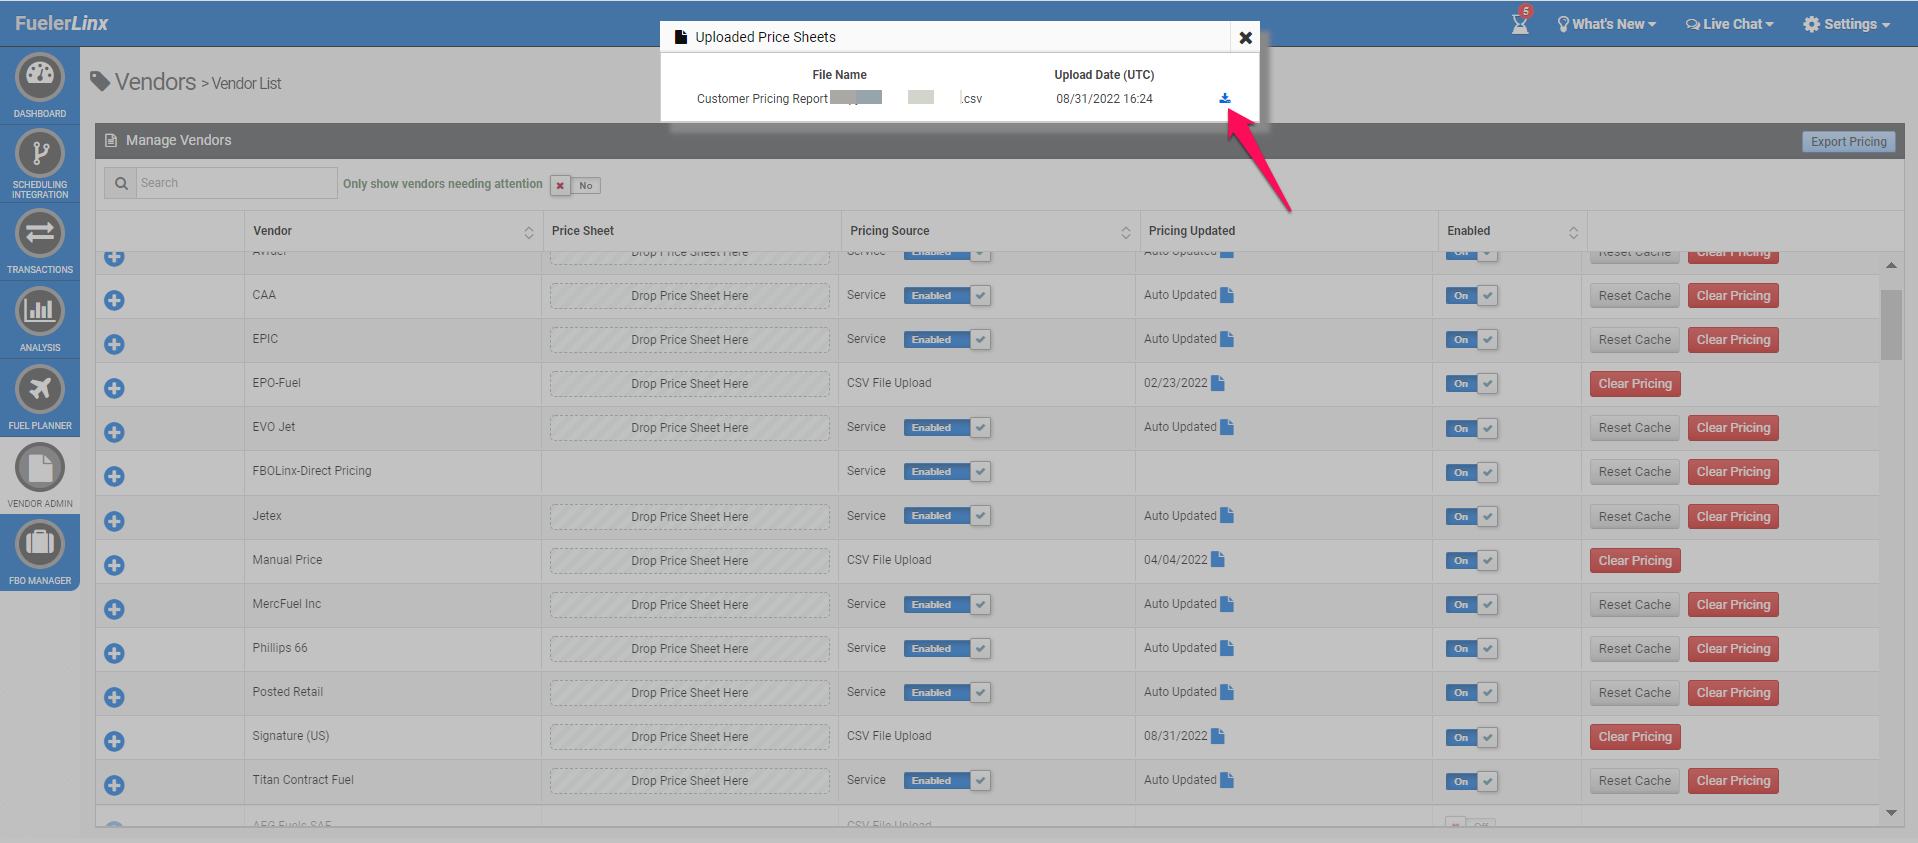Screen dimensions: 1918x843
Task: Toggle 'Only show vendors needing attention' switch
Action: click(575, 185)
